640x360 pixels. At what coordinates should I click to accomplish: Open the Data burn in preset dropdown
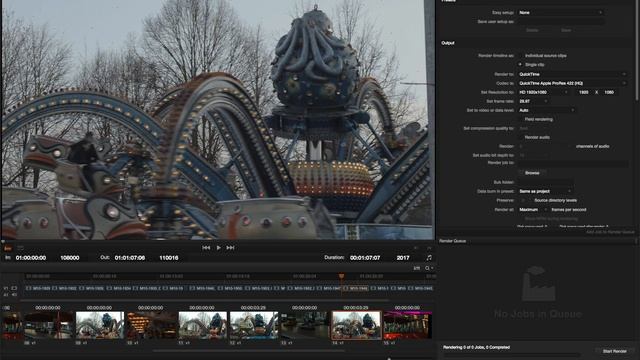click(545, 191)
